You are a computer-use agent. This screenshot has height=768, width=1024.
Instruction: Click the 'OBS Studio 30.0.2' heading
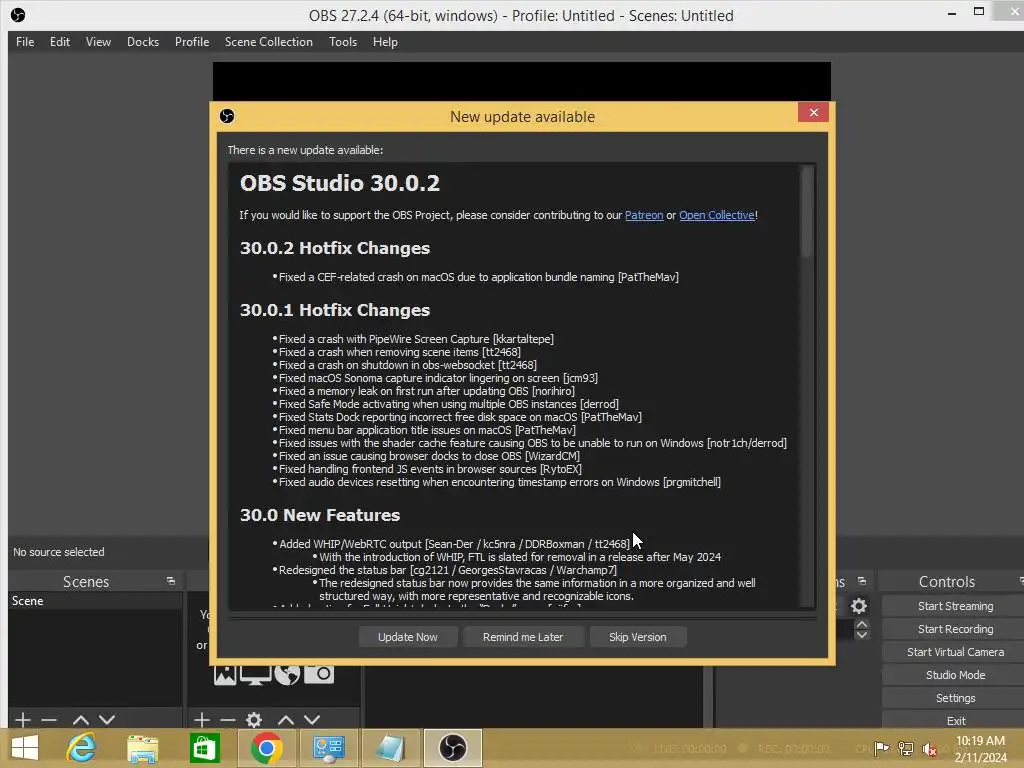[340, 183]
